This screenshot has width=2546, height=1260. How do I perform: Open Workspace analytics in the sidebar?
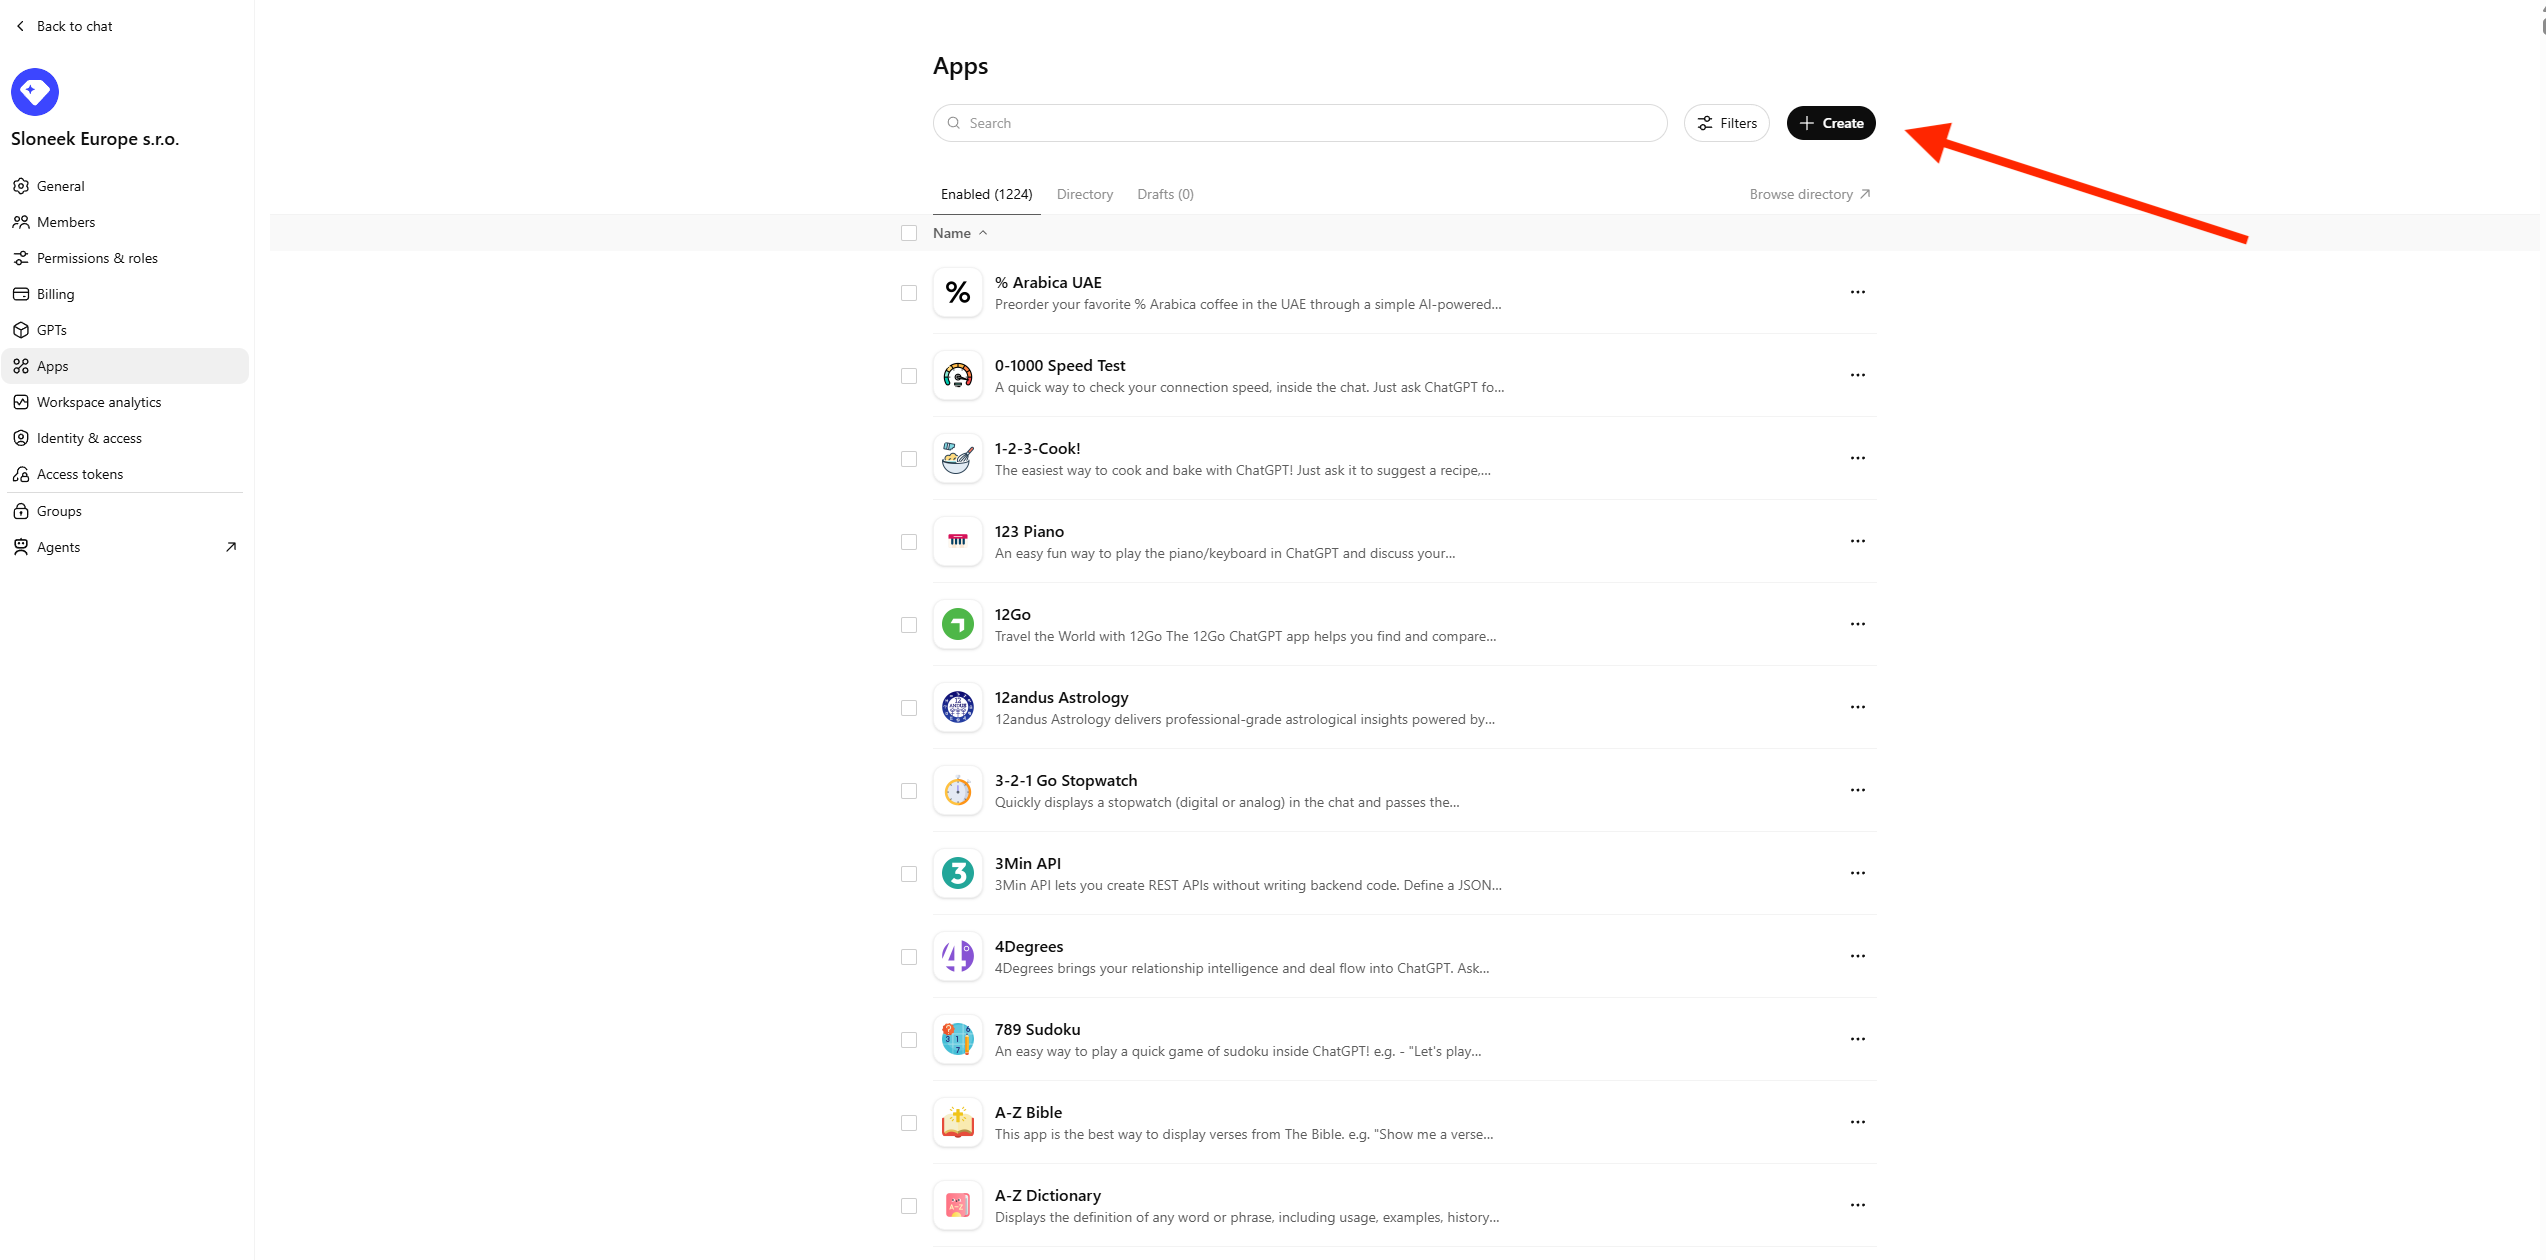click(x=126, y=402)
